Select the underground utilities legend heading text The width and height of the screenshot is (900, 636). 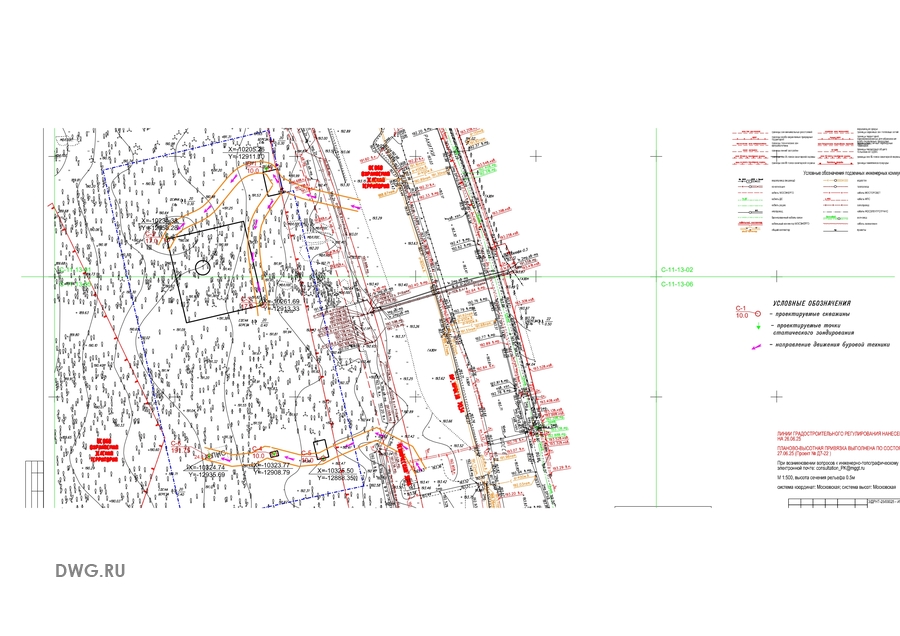(845, 173)
